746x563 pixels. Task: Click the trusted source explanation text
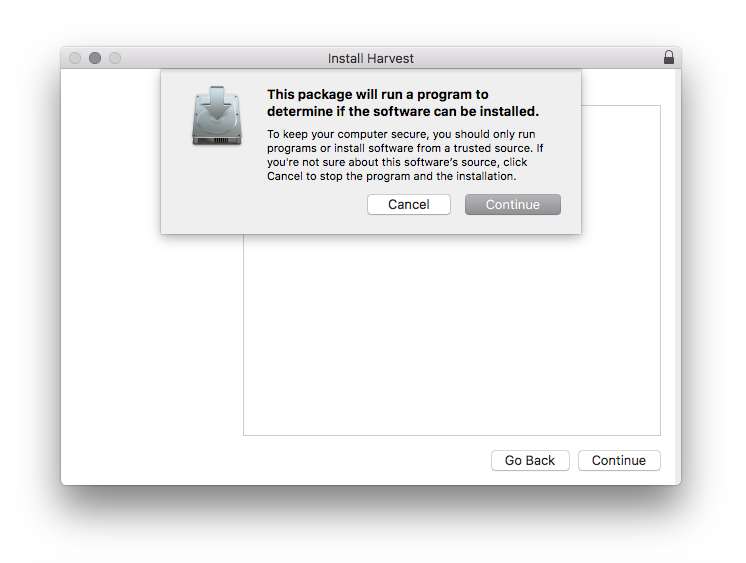(x=405, y=155)
